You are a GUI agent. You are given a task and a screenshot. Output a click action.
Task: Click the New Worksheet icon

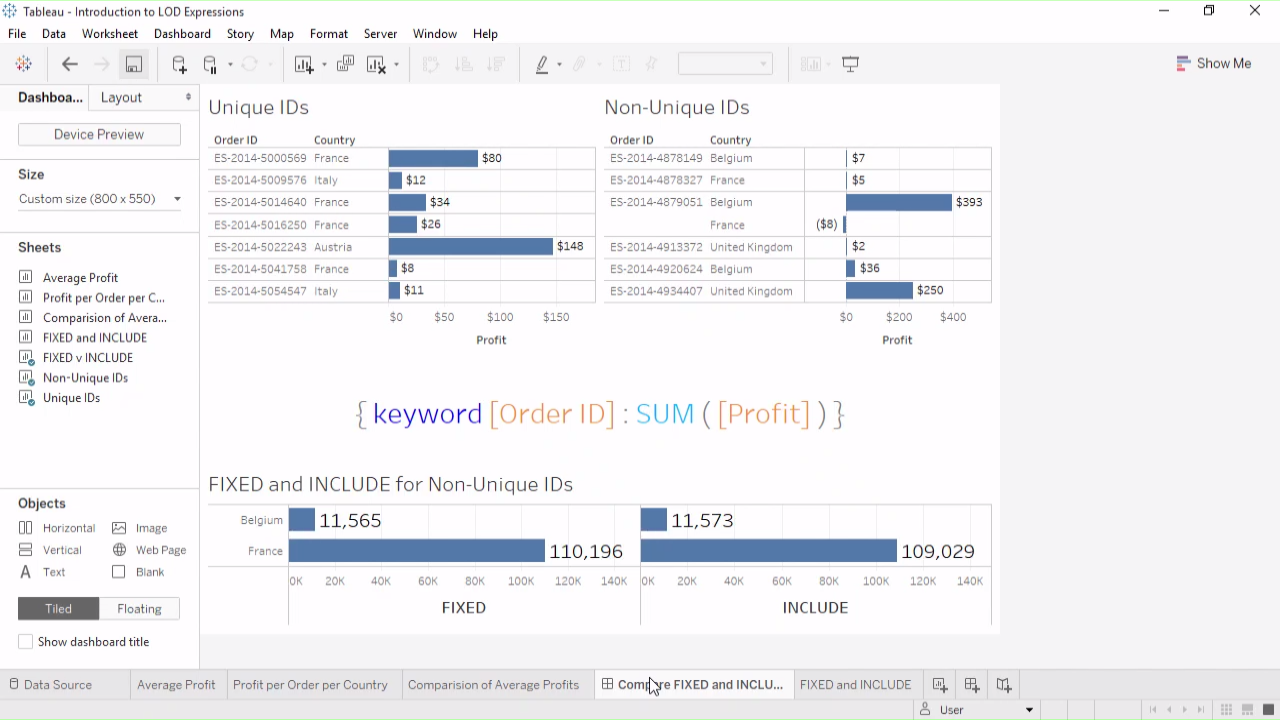(x=940, y=685)
